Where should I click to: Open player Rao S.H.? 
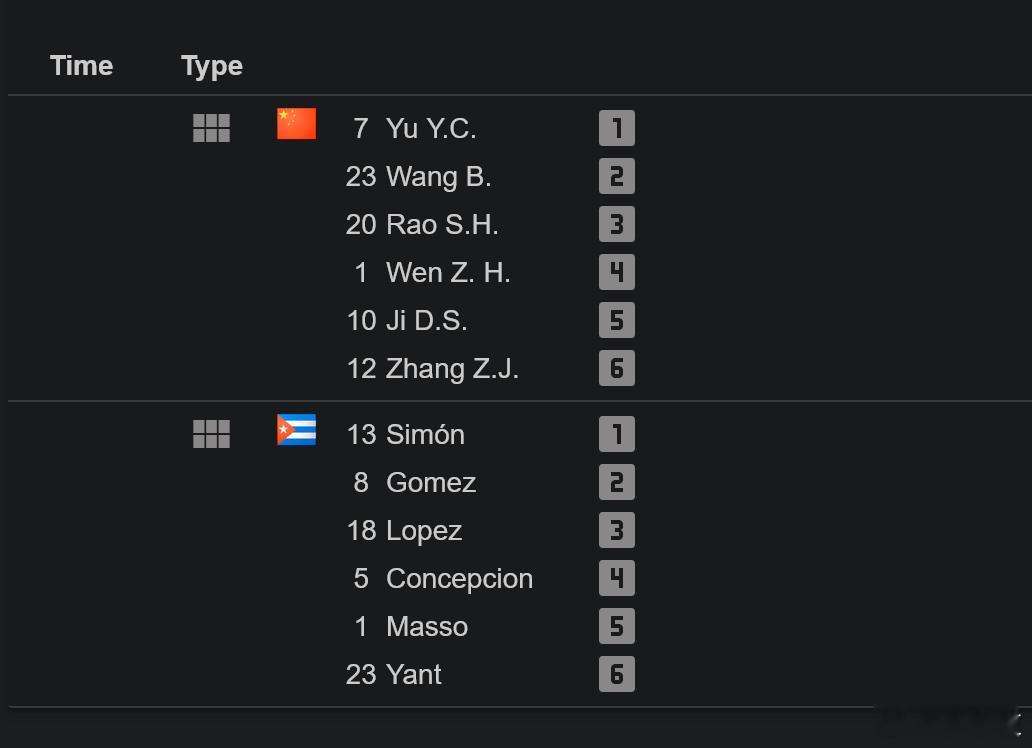click(x=442, y=225)
